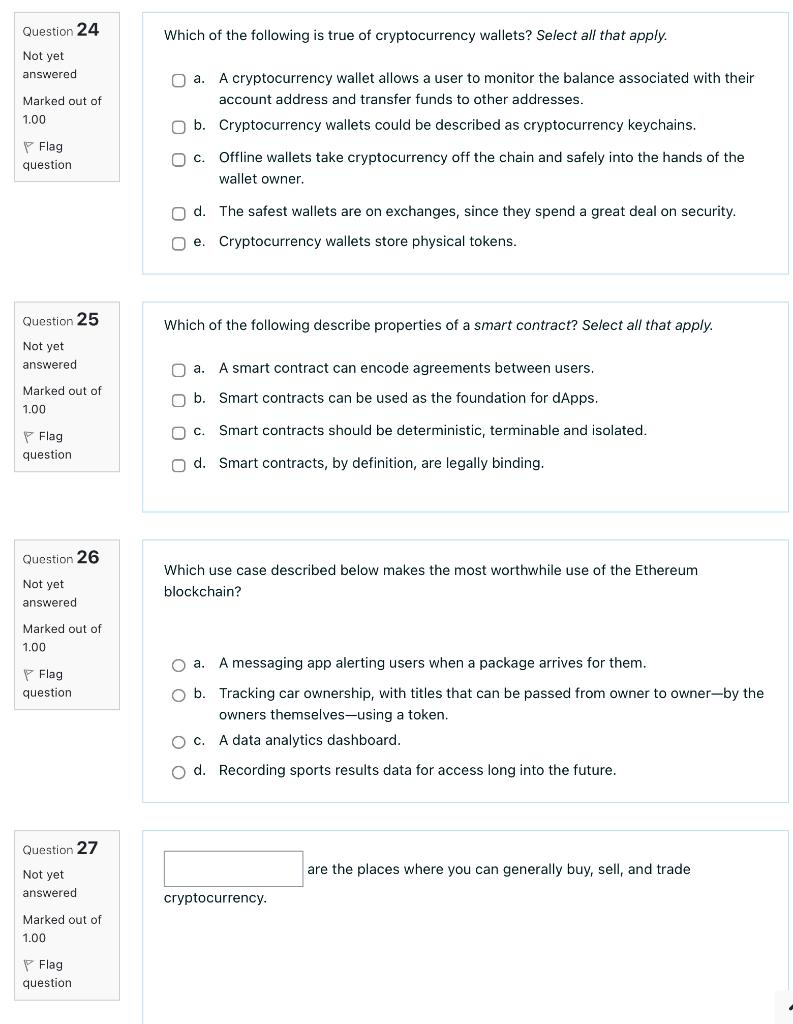Image resolution: width=793 pixels, height=1024 pixels.
Task: Check option b about smart contracts founding dApps
Action: [x=178, y=400]
